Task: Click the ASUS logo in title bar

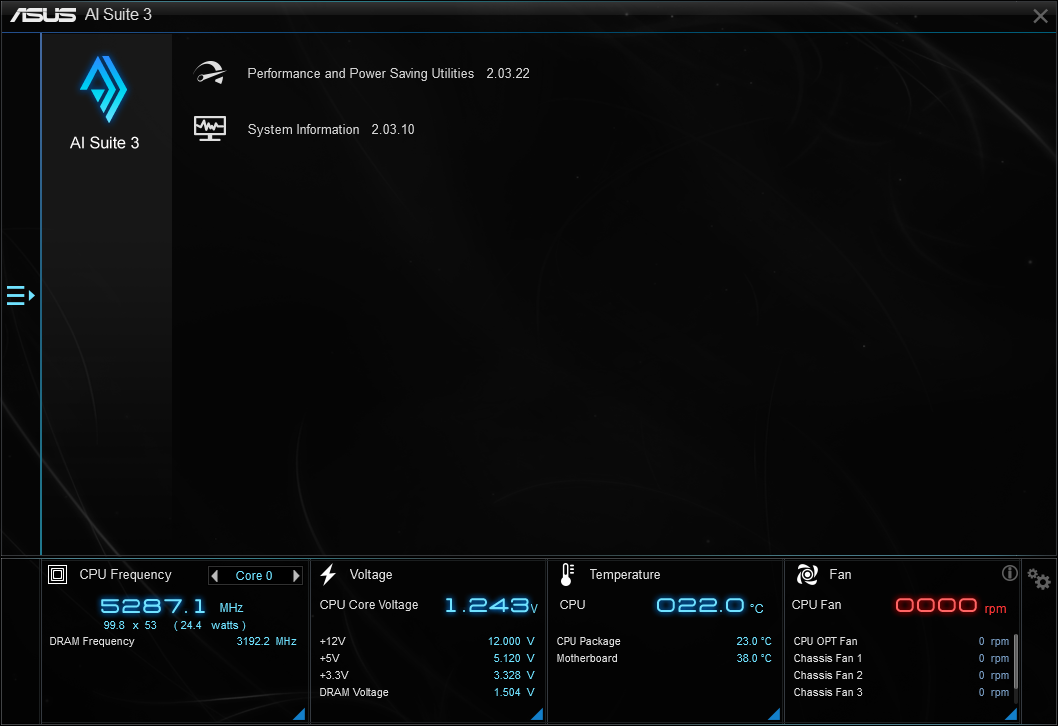Action: pyautogui.click(x=43, y=15)
